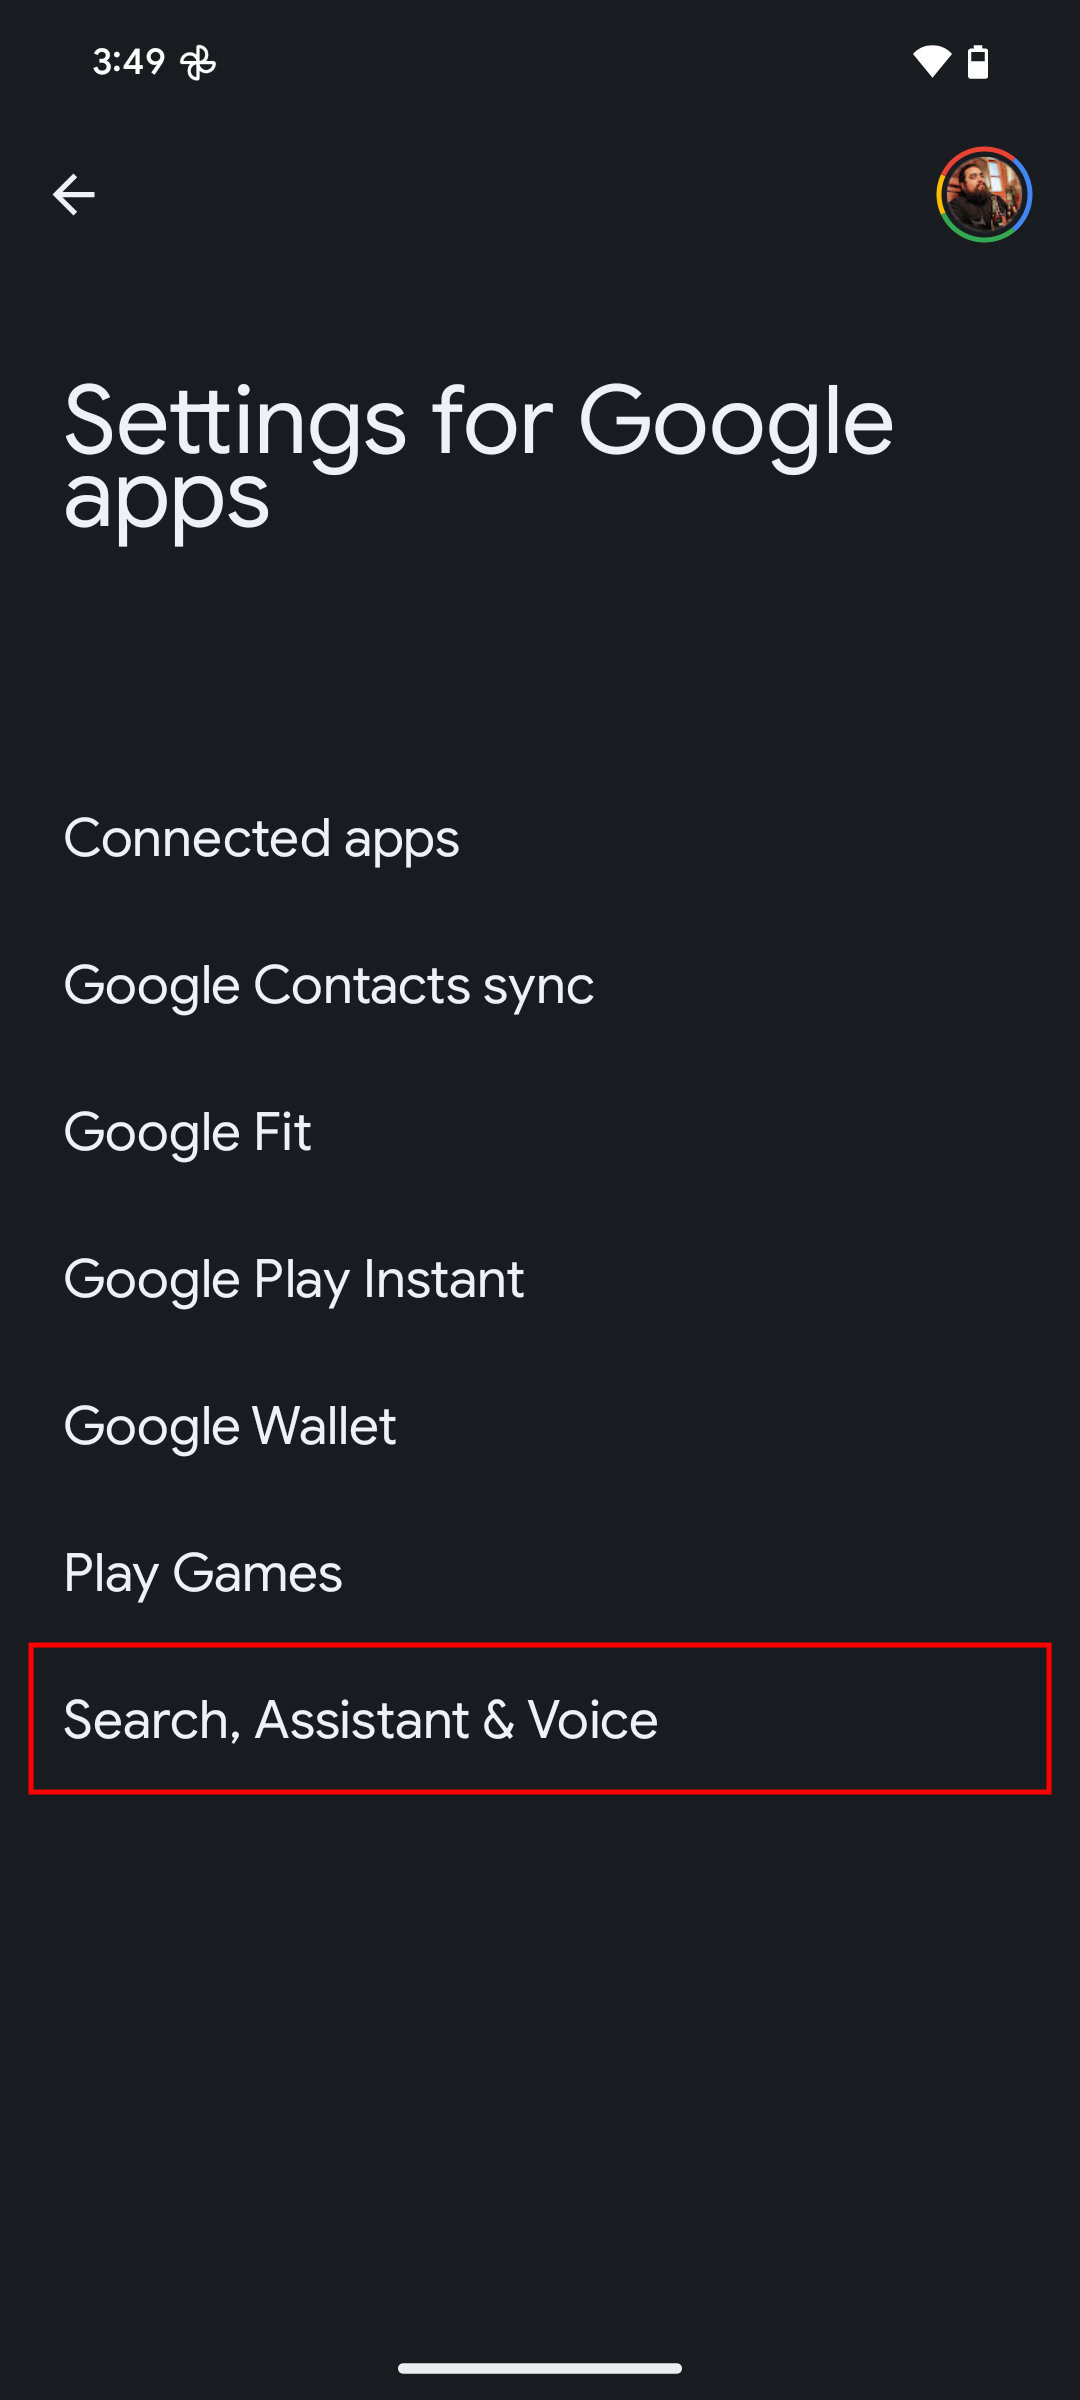Tap the battery status icon

[x=978, y=62]
